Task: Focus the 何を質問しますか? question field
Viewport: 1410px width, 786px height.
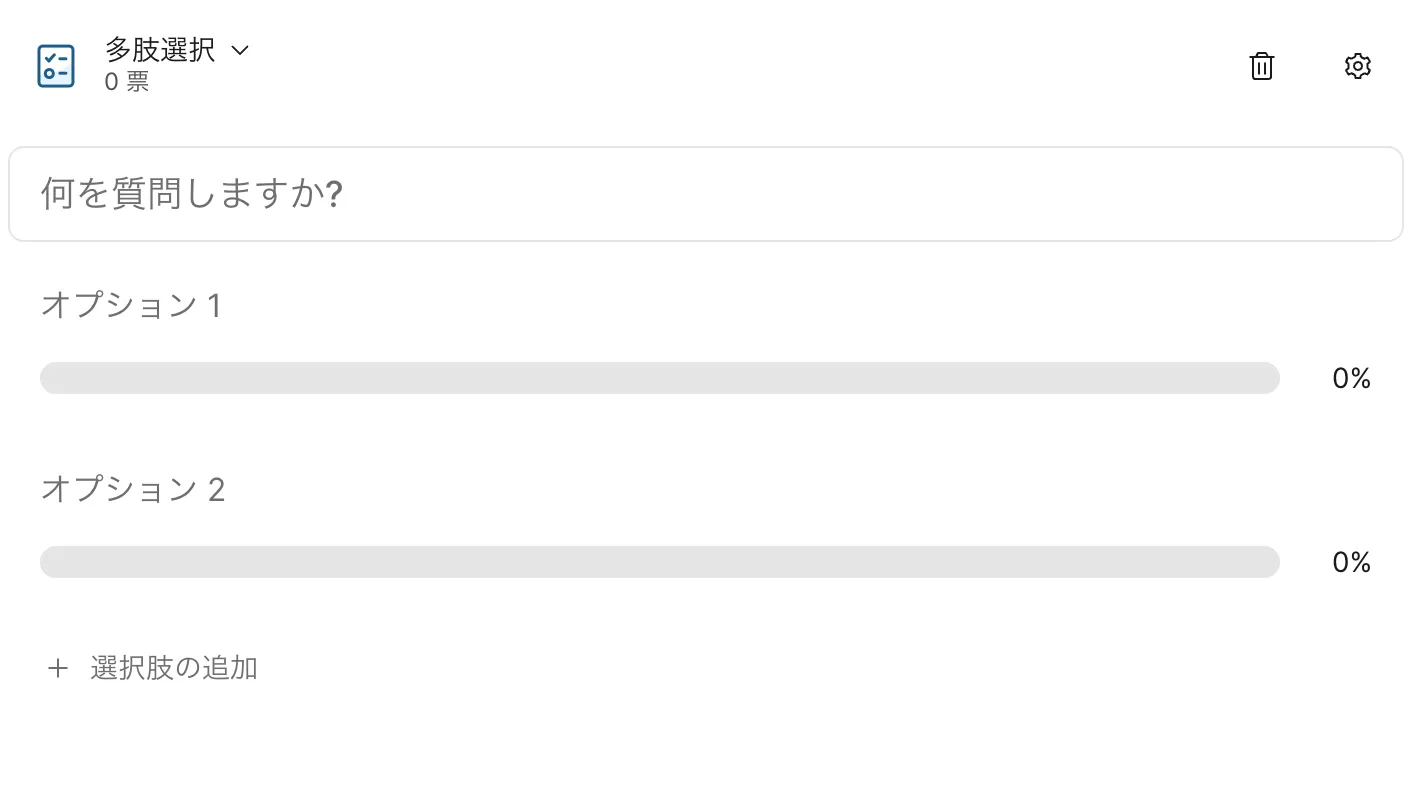Action: pos(705,194)
